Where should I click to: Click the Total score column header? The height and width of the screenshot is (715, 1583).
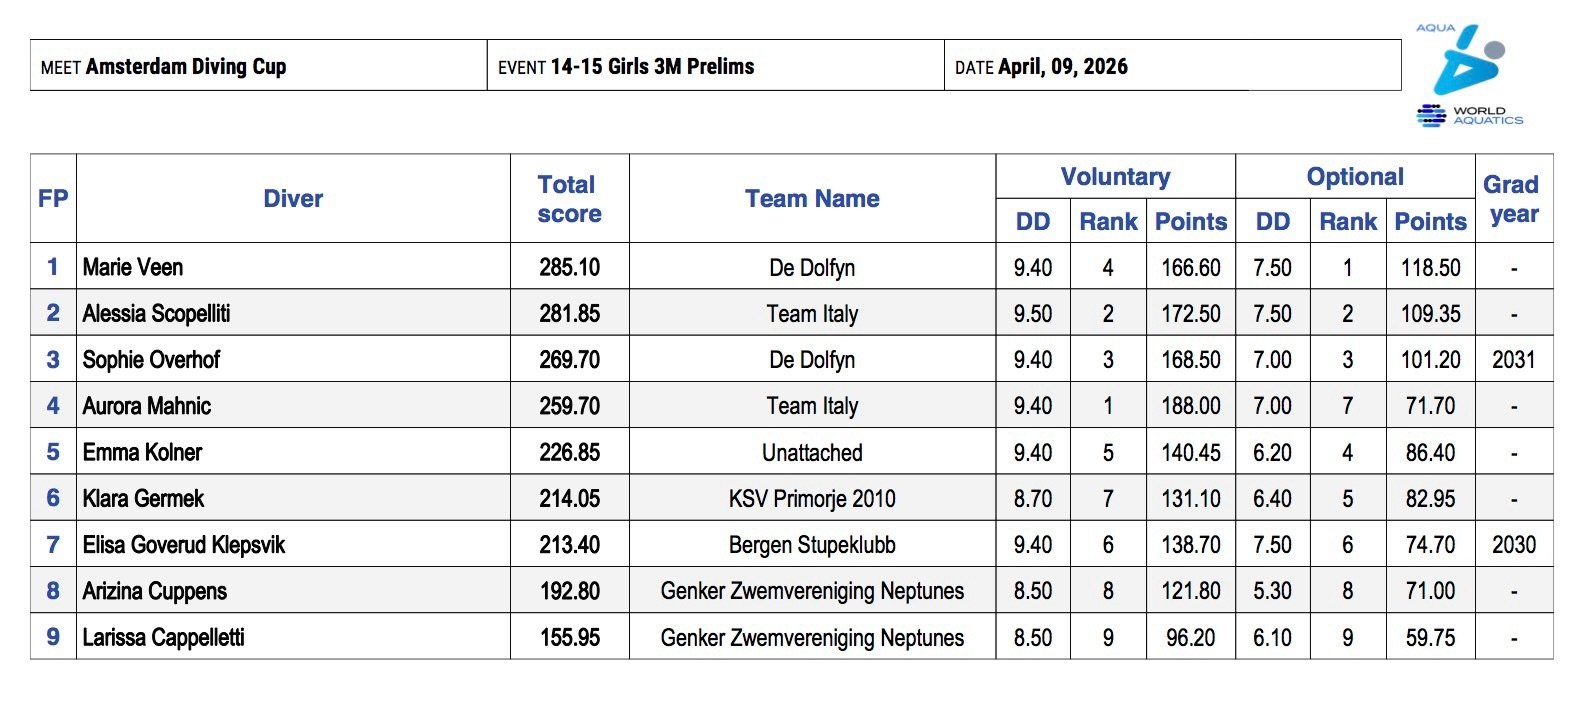point(569,198)
